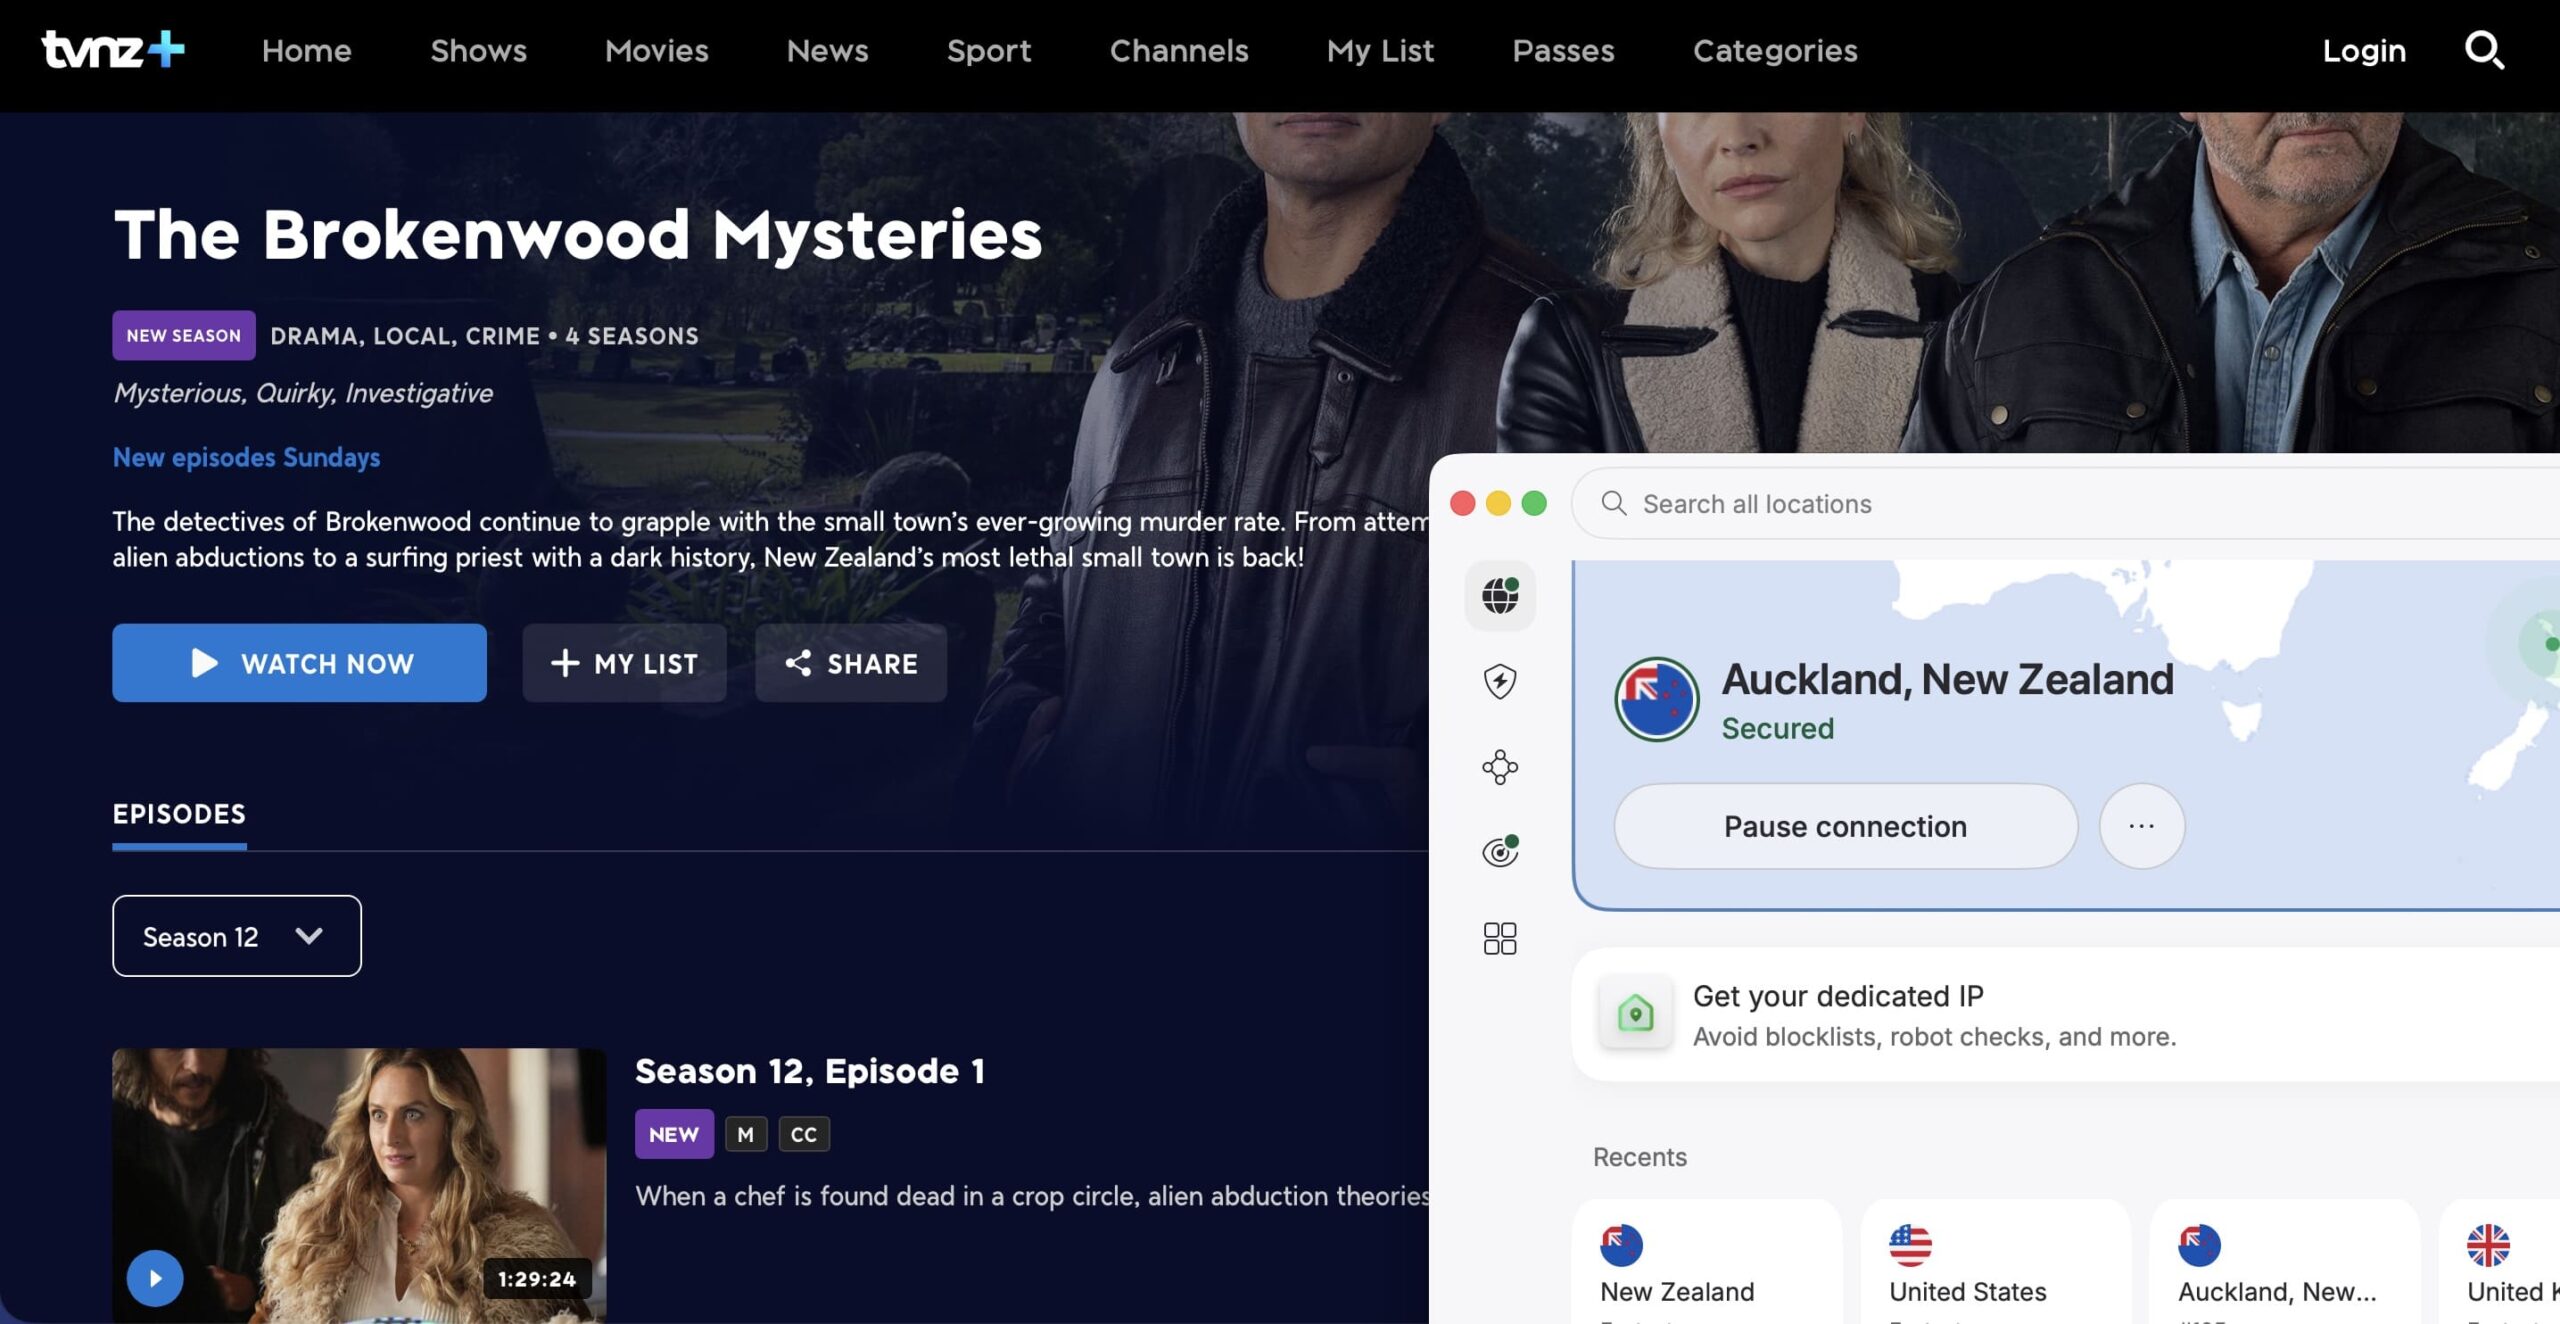Click New episodes Sundays link text

tap(246, 457)
